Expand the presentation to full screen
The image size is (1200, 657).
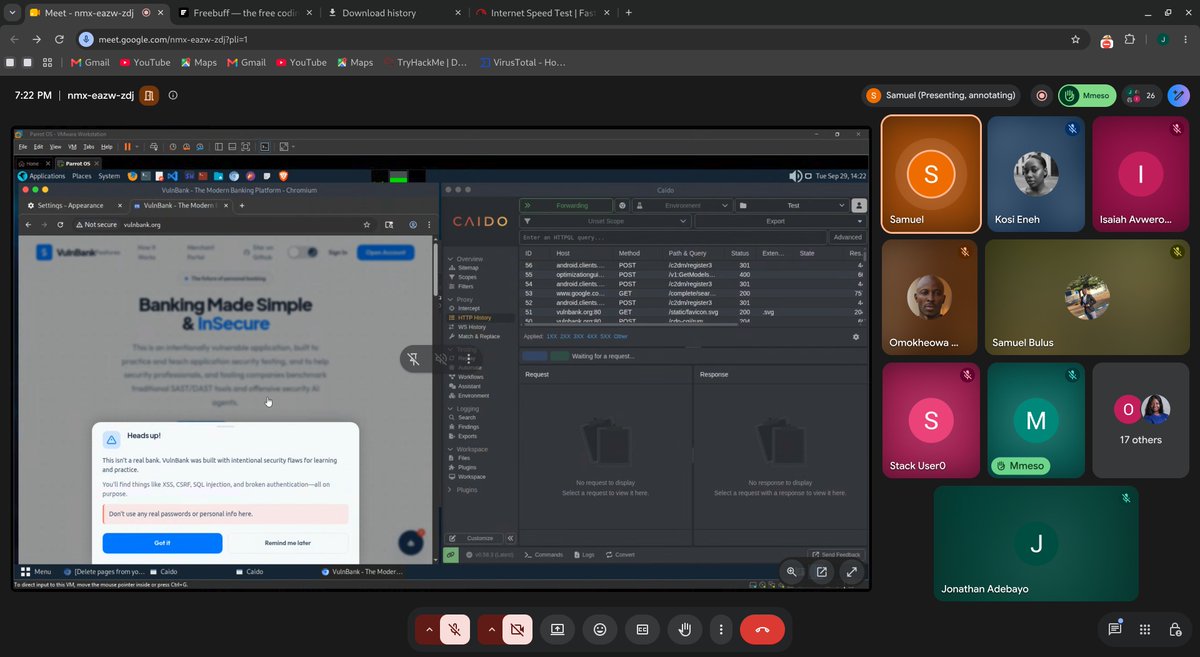[851, 572]
